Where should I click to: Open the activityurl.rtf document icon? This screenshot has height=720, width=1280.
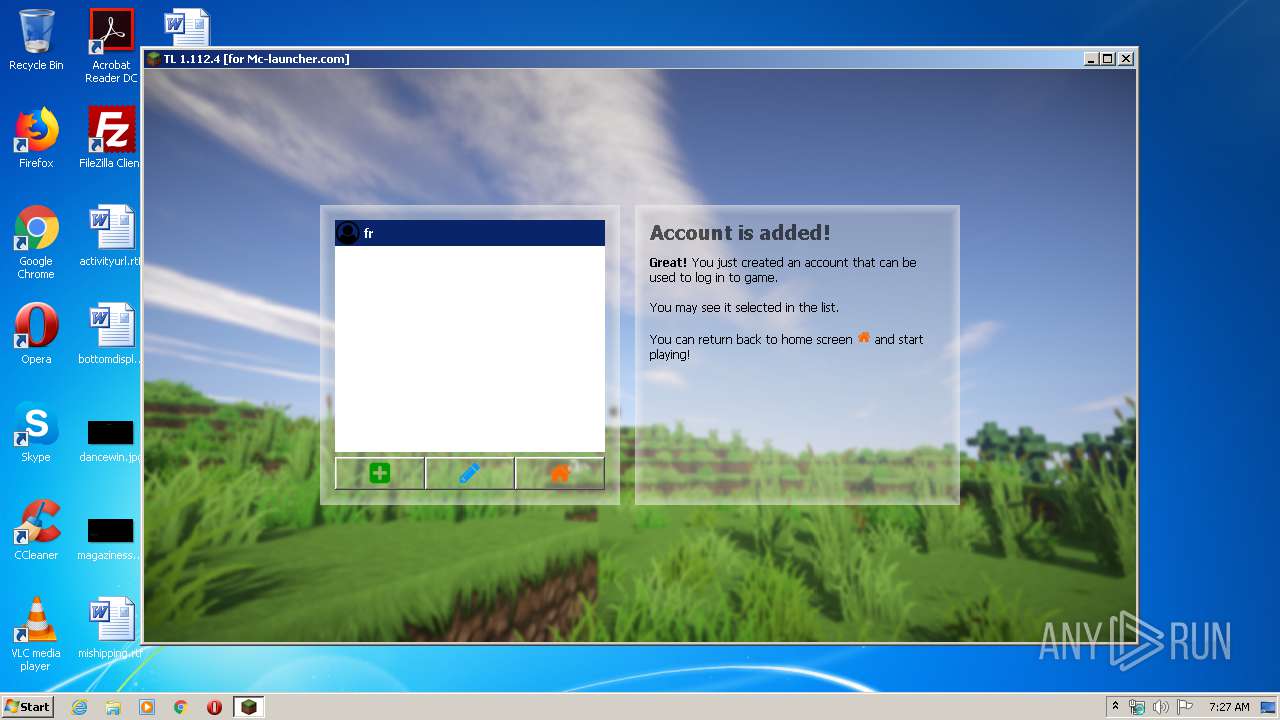click(x=111, y=236)
